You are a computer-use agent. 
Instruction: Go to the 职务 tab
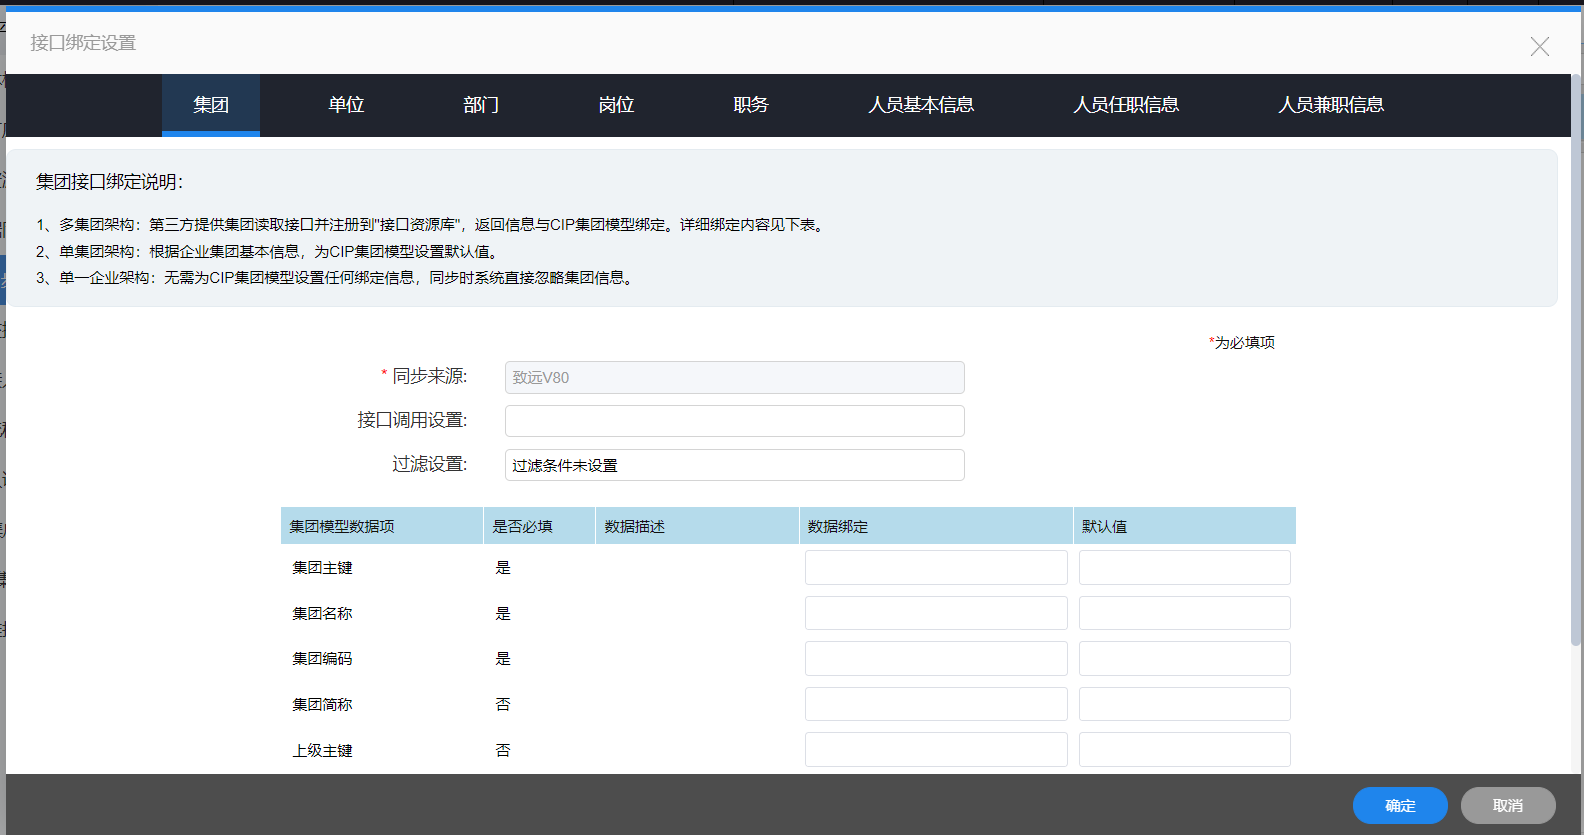751,105
